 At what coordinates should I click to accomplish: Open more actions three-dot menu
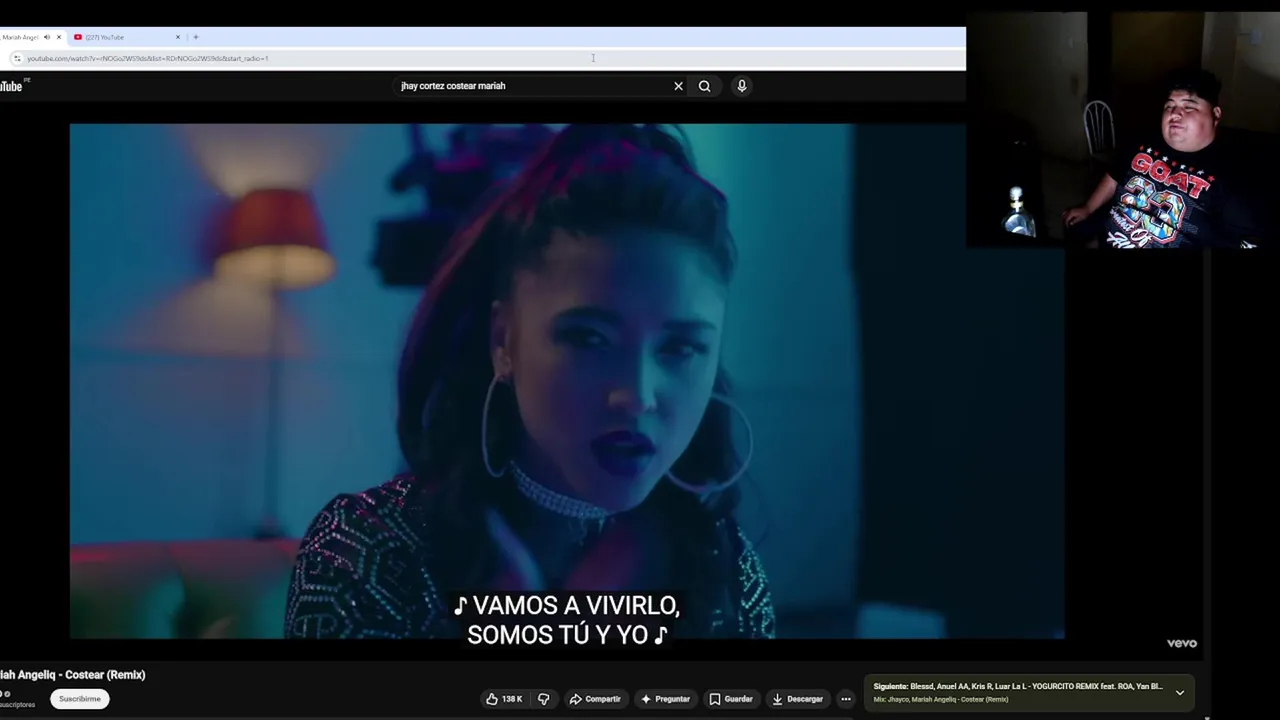click(x=846, y=699)
